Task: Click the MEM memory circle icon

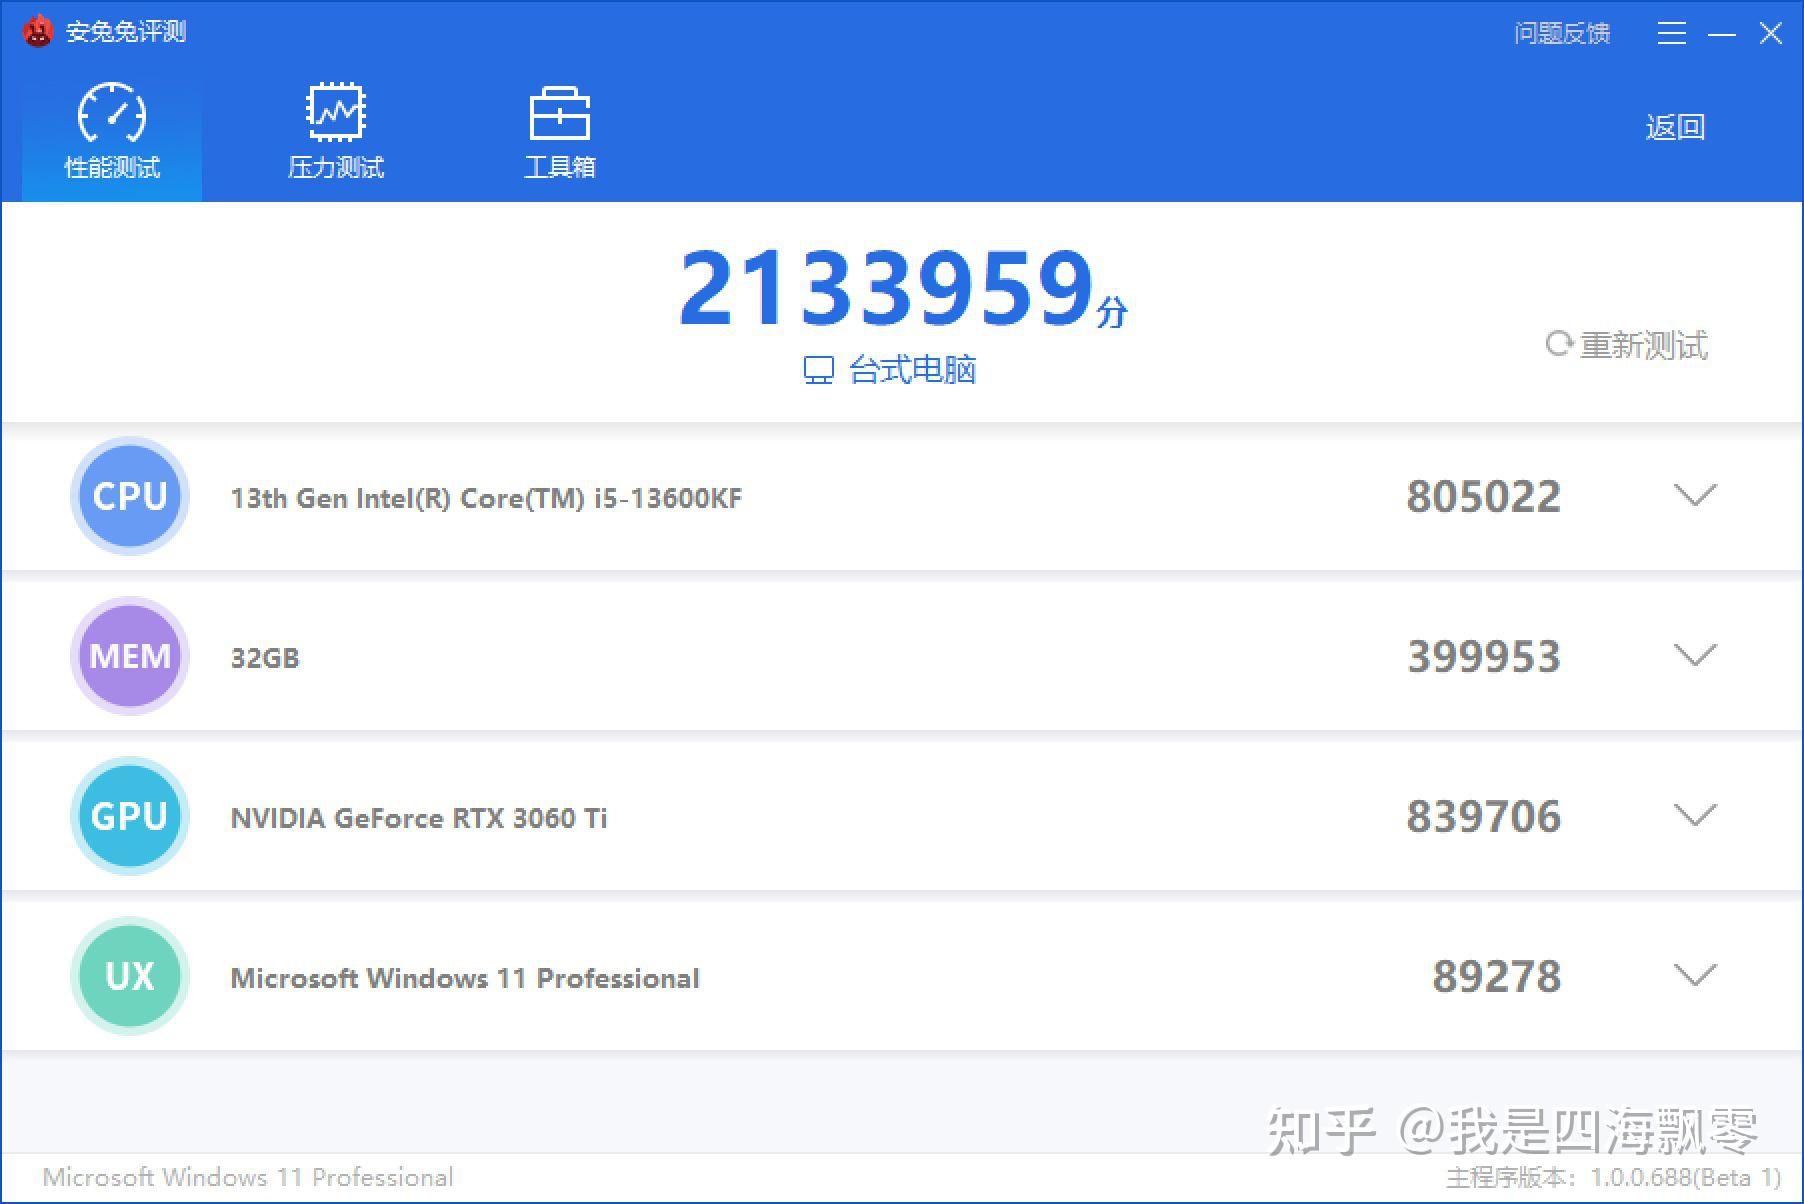Action: pos(129,656)
